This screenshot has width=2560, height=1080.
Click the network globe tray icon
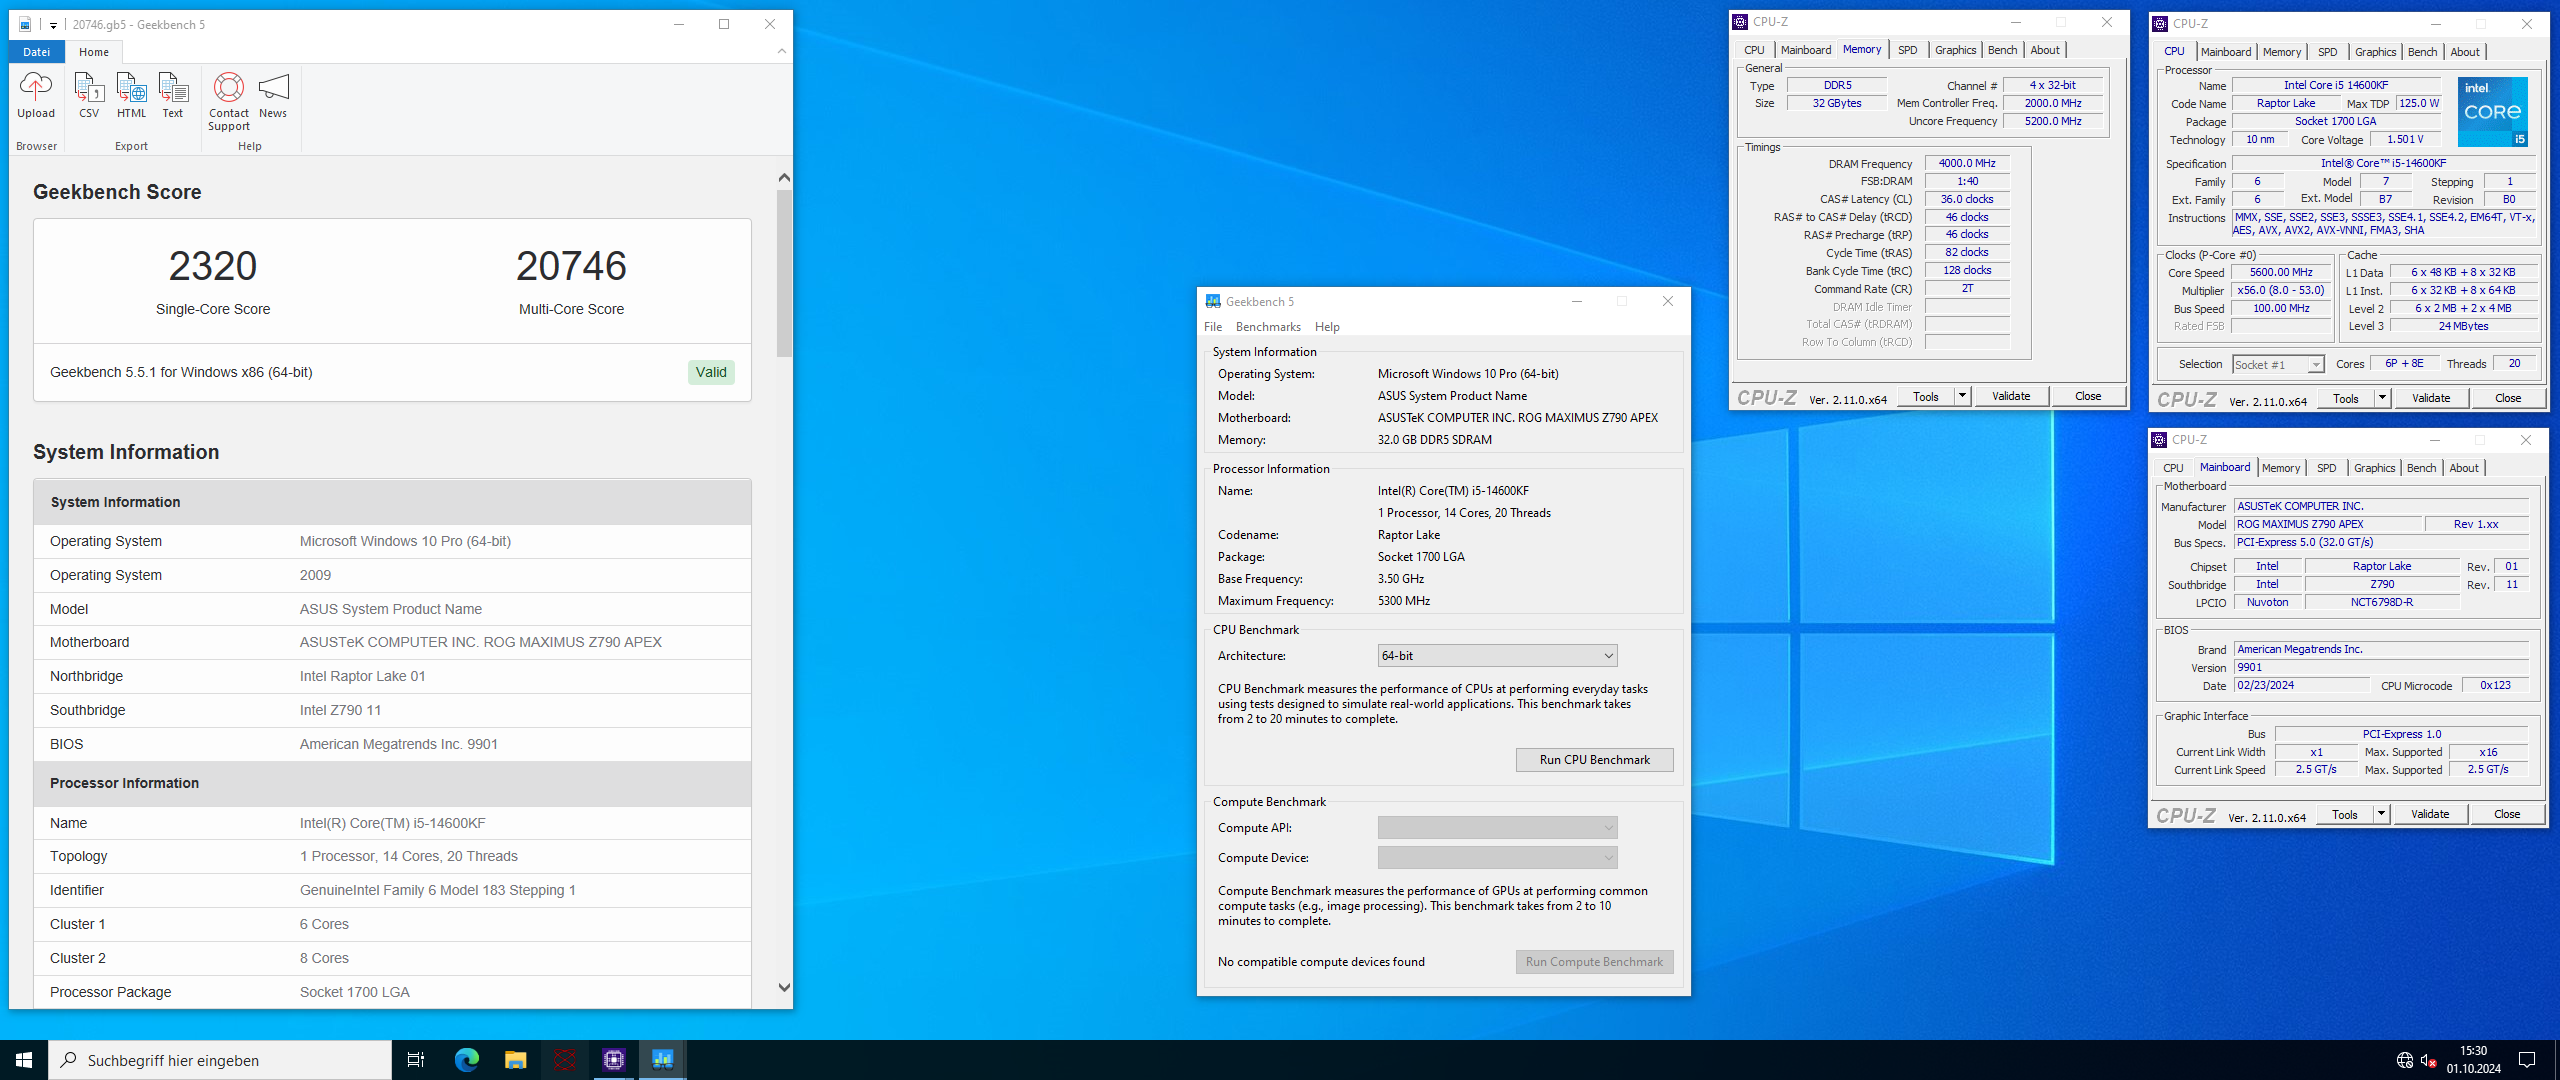(2404, 1060)
